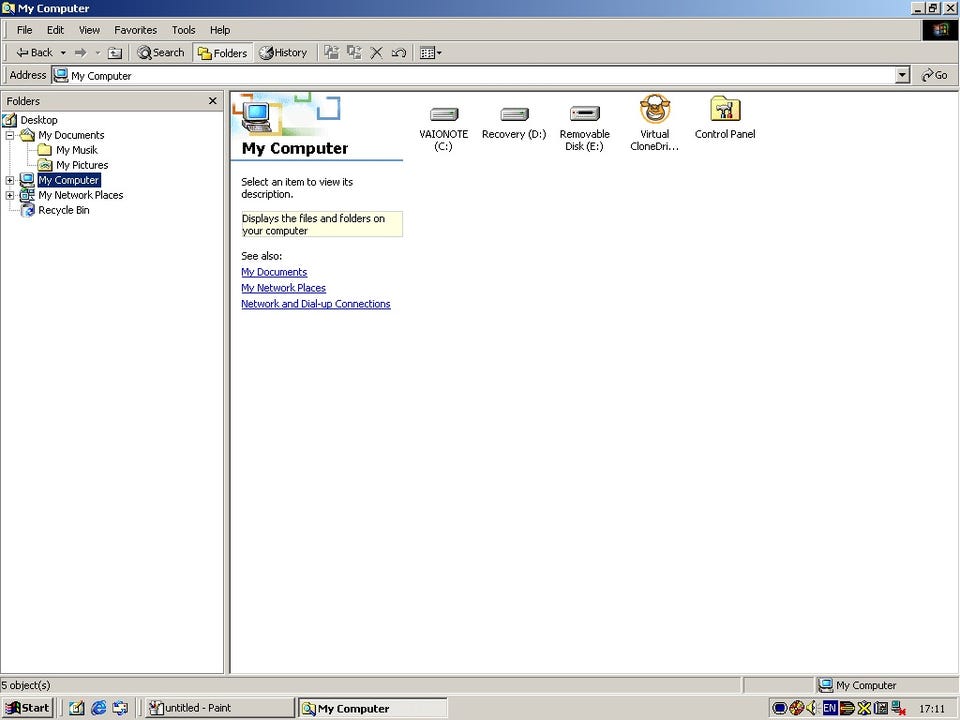Open Network and Dial-up Connections link
Viewport: 960px width, 720px height.
(x=316, y=304)
